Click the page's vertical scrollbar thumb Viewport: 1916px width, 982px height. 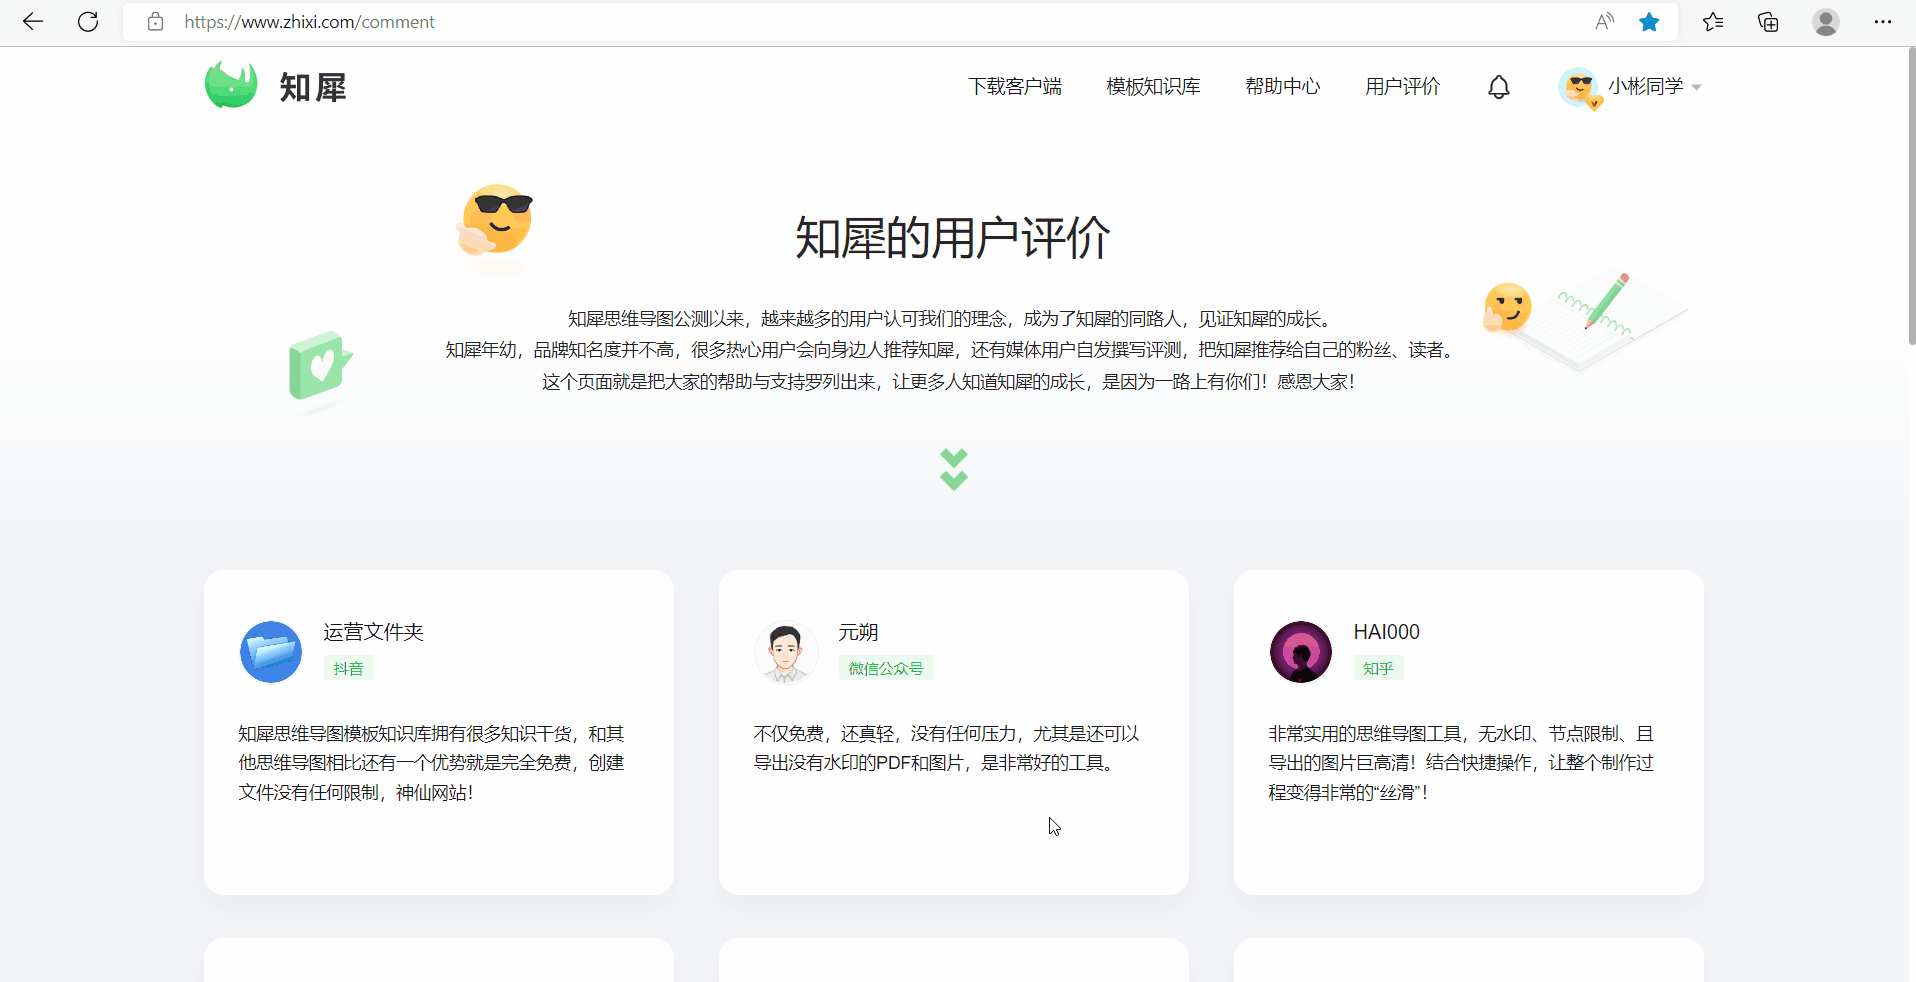point(1911,197)
